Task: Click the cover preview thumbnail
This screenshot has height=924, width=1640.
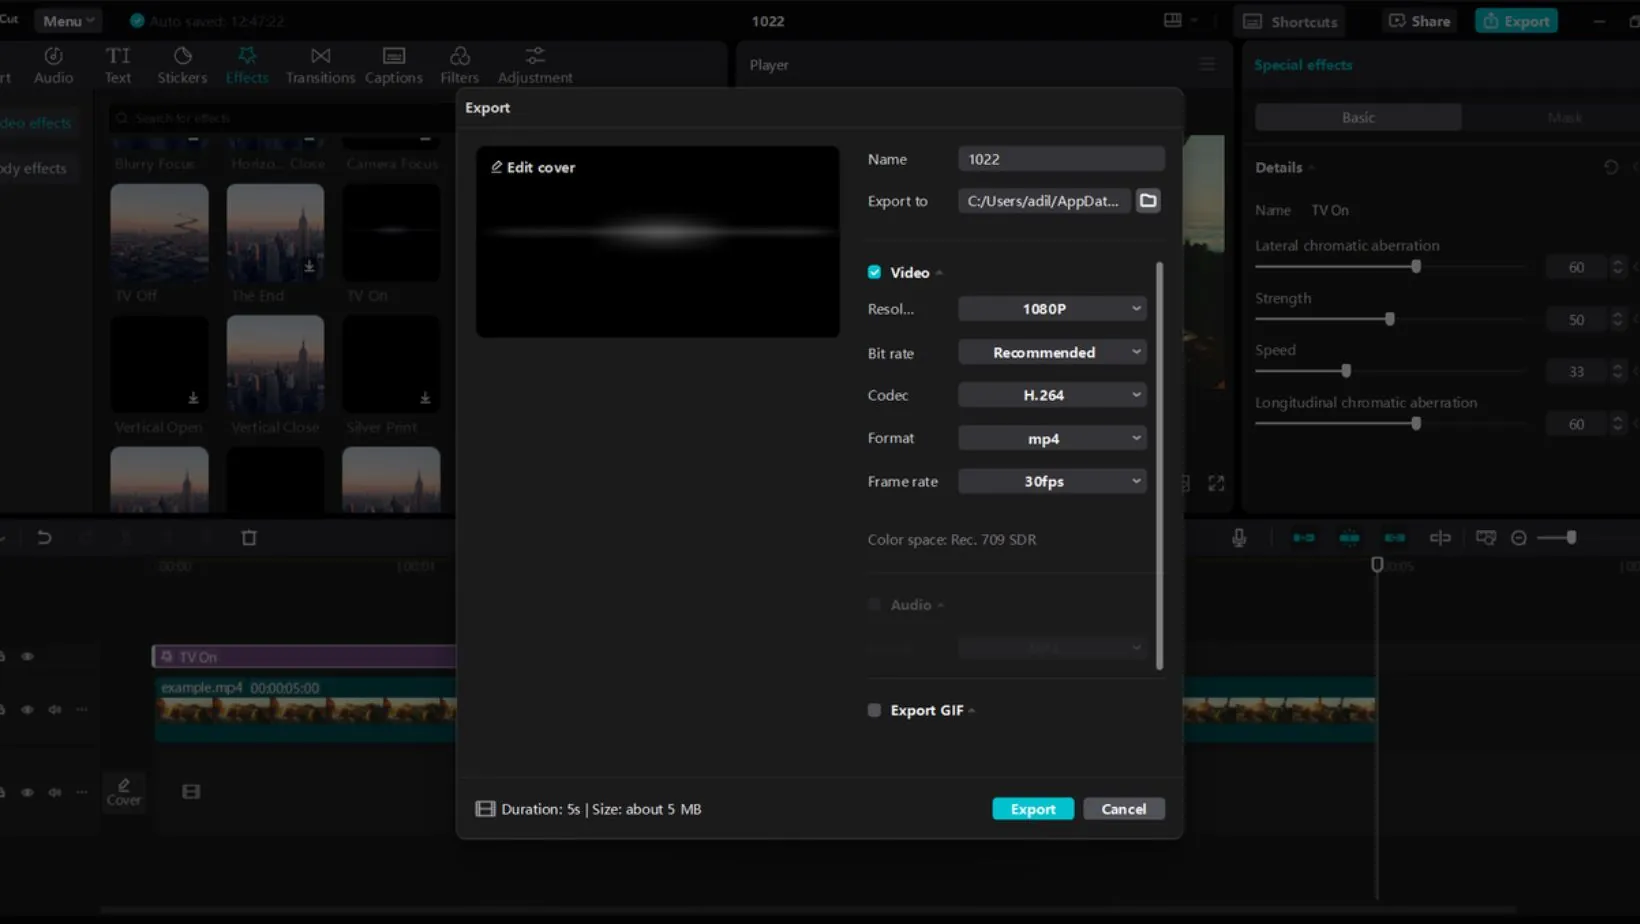Action: [658, 242]
